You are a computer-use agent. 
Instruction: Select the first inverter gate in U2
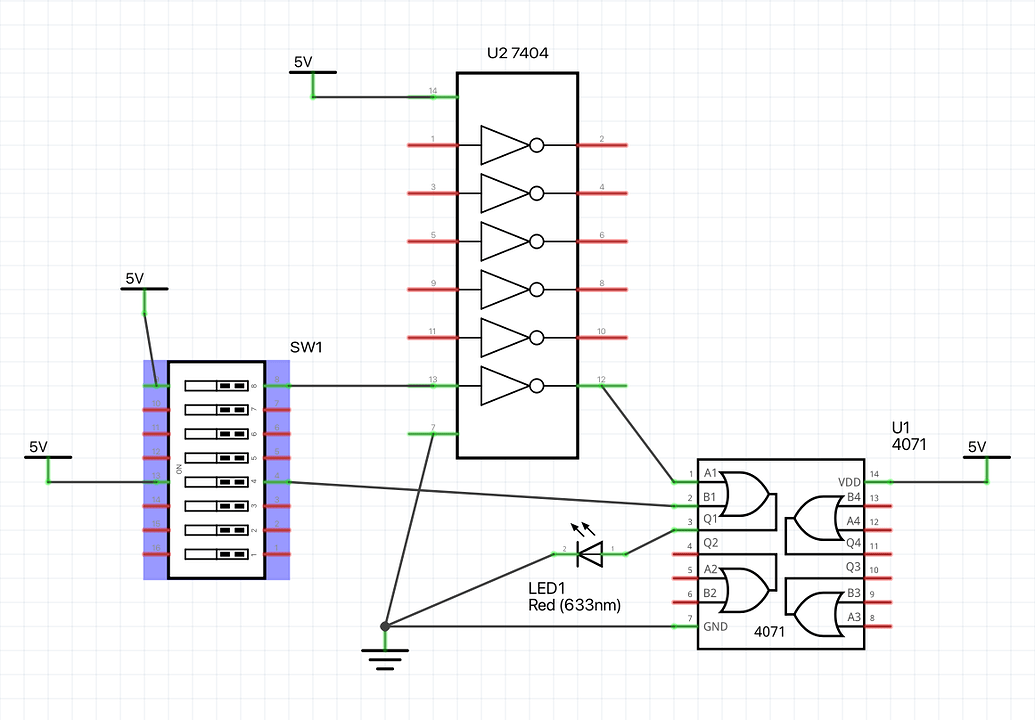tap(505, 144)
